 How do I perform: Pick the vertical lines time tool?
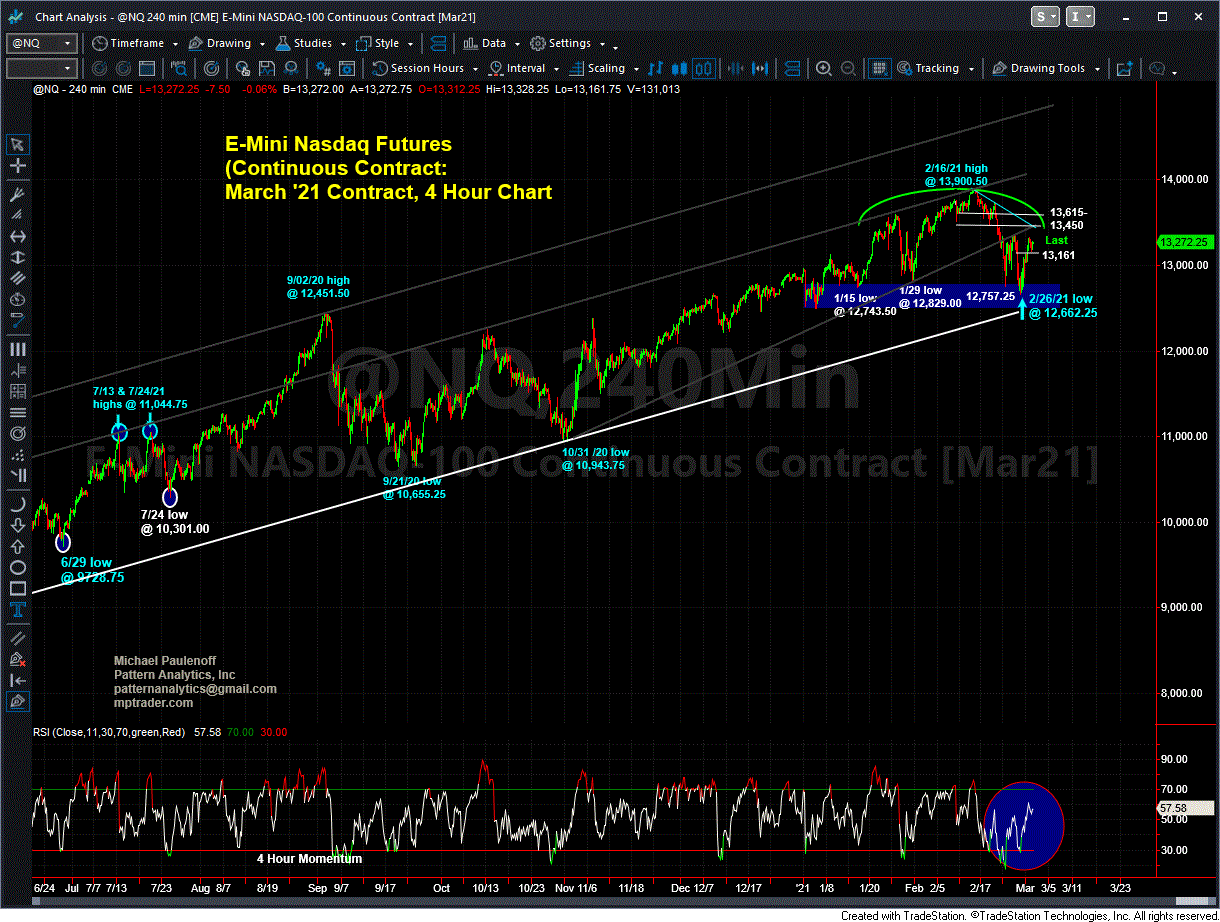(x=17, y=349)
